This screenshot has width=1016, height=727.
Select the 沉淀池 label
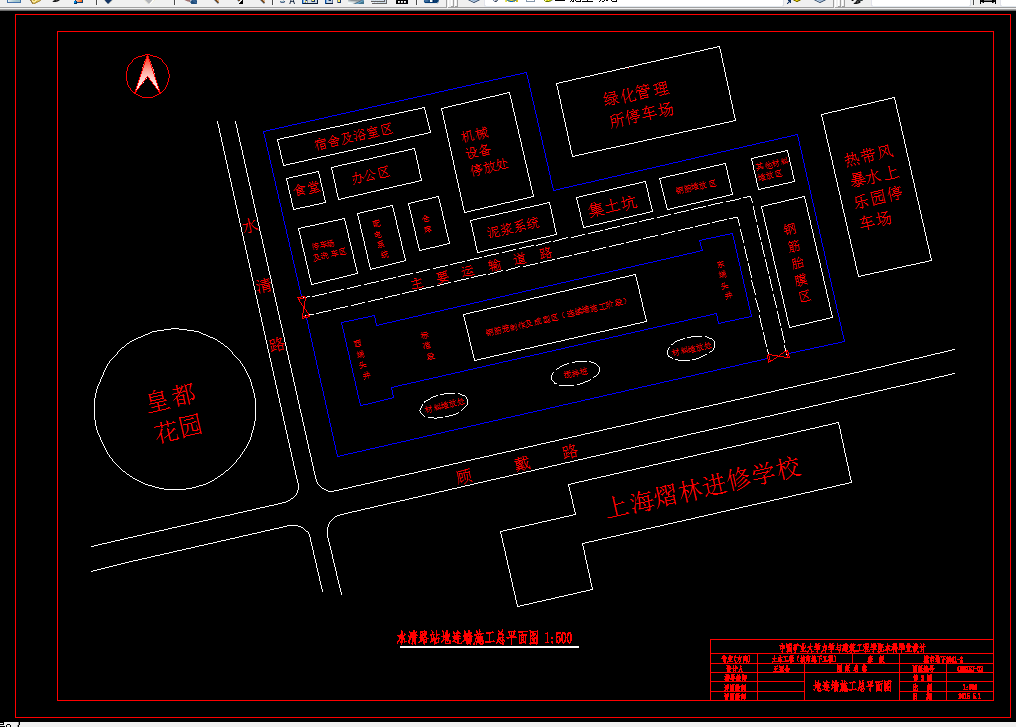[575, 374]
